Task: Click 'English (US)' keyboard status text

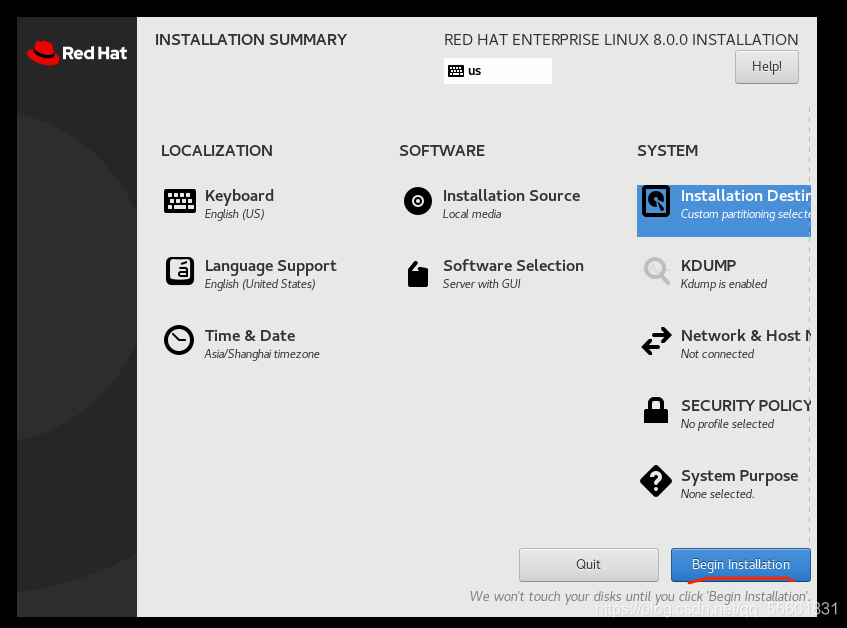Action: 234,214
